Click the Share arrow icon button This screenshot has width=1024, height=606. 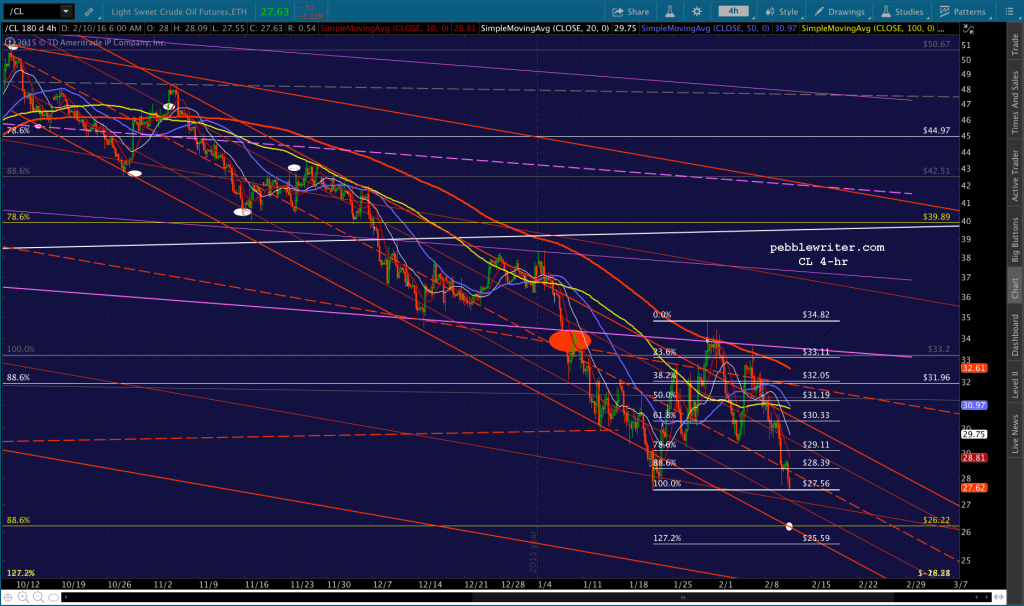point(630,12)
